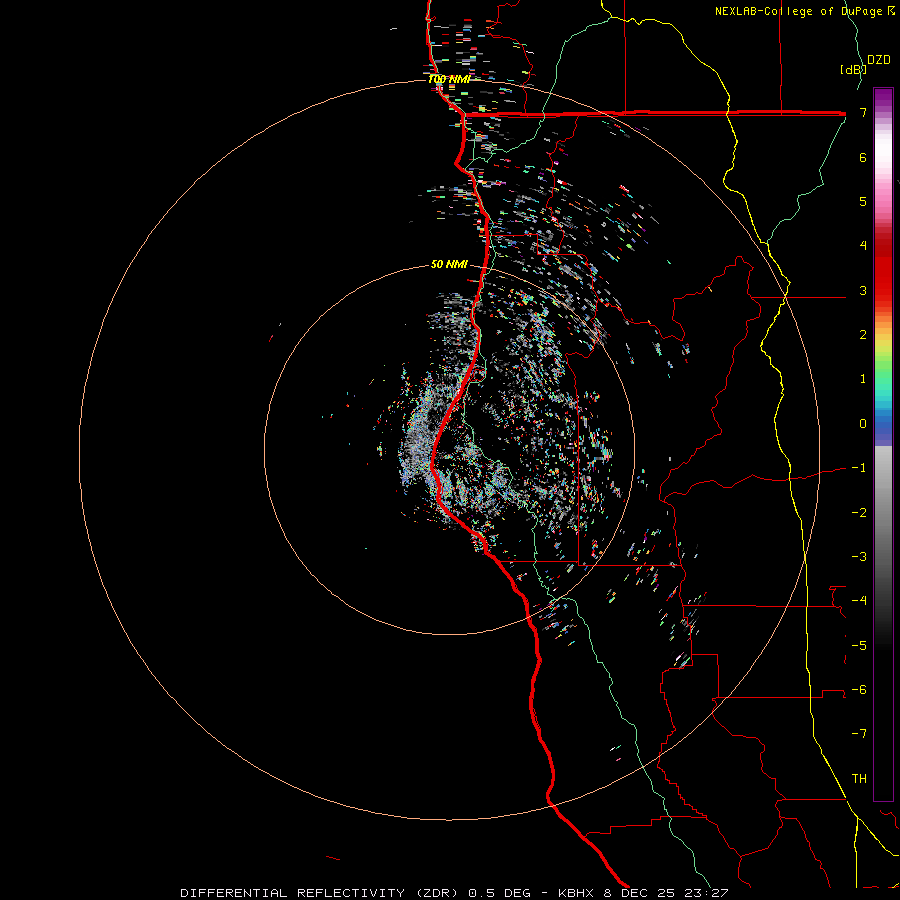Click the 5 value on the color scale

863,201
